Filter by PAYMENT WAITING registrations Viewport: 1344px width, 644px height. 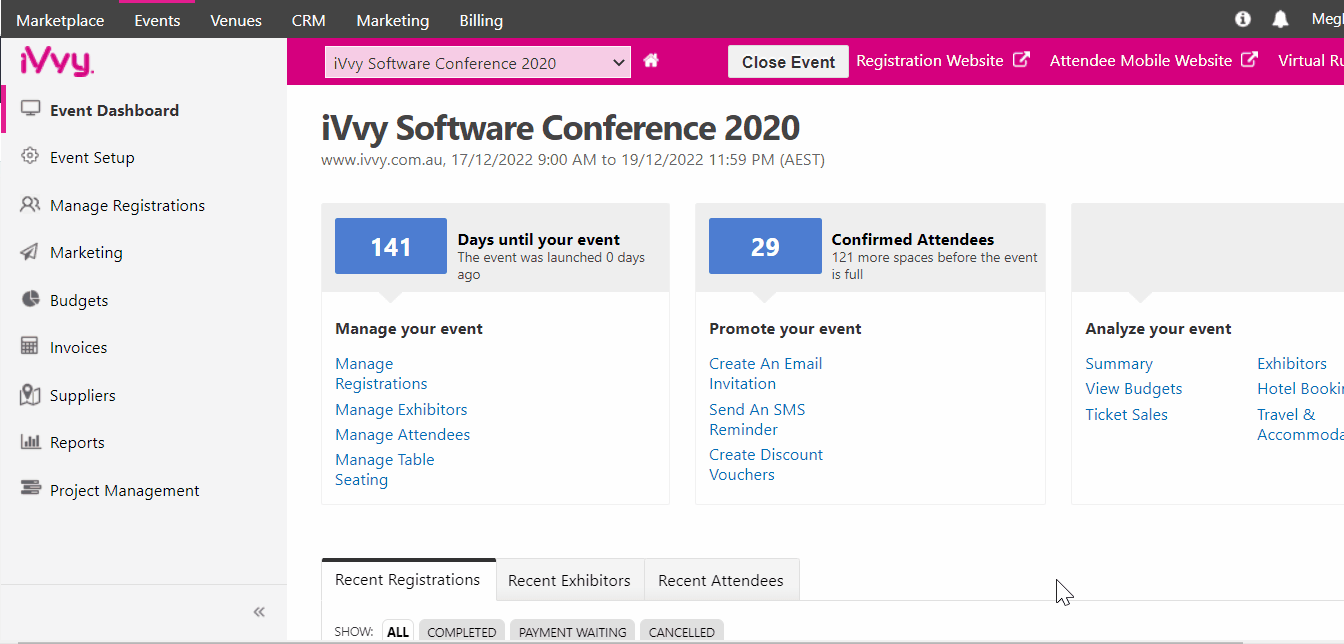coord(573,632)
